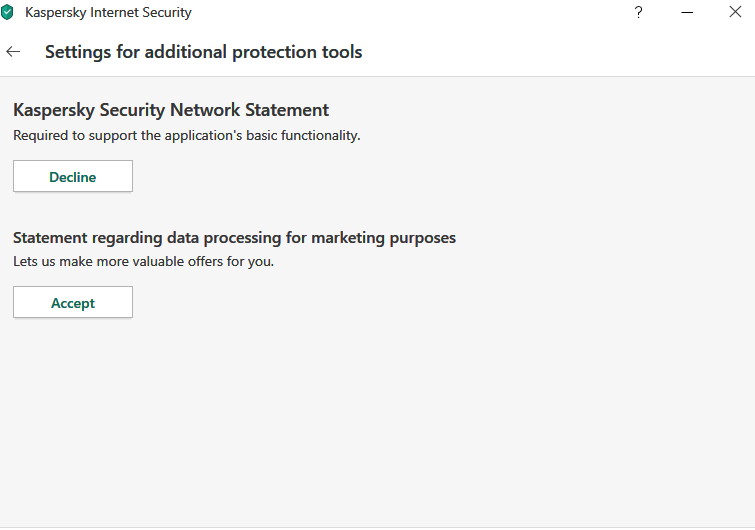
Task: Click the text about required basic functionality
Action: click(x=186, y=135)
